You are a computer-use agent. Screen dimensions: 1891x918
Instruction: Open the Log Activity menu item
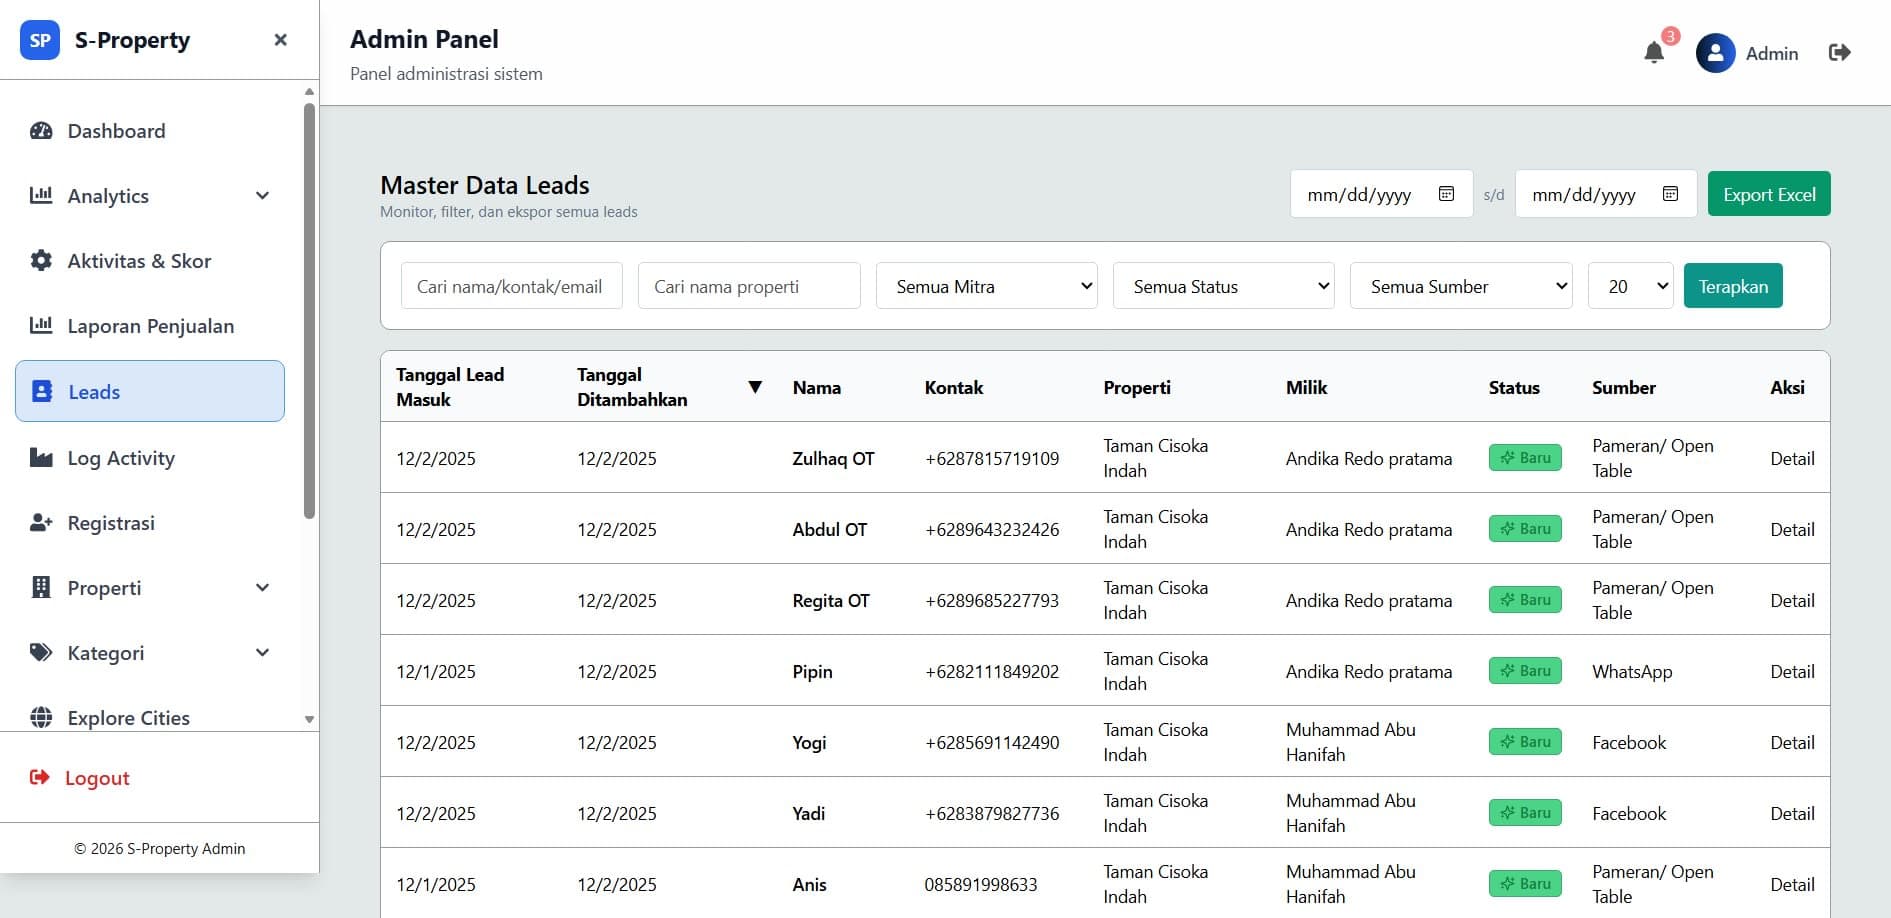(x=150, y=458)
